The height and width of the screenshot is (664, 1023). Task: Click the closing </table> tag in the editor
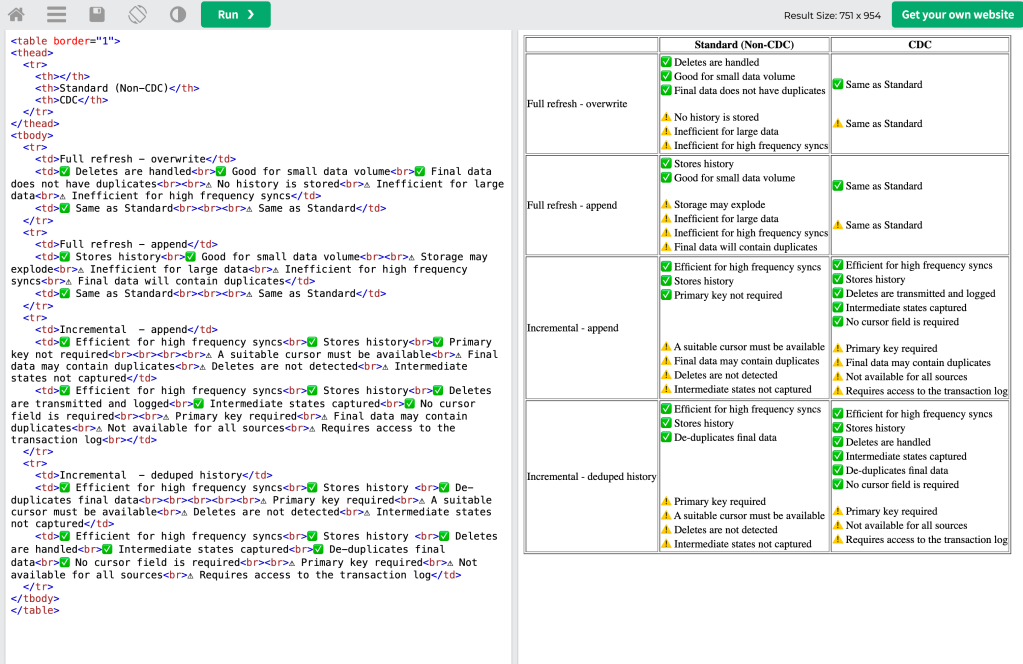[35, 610]
